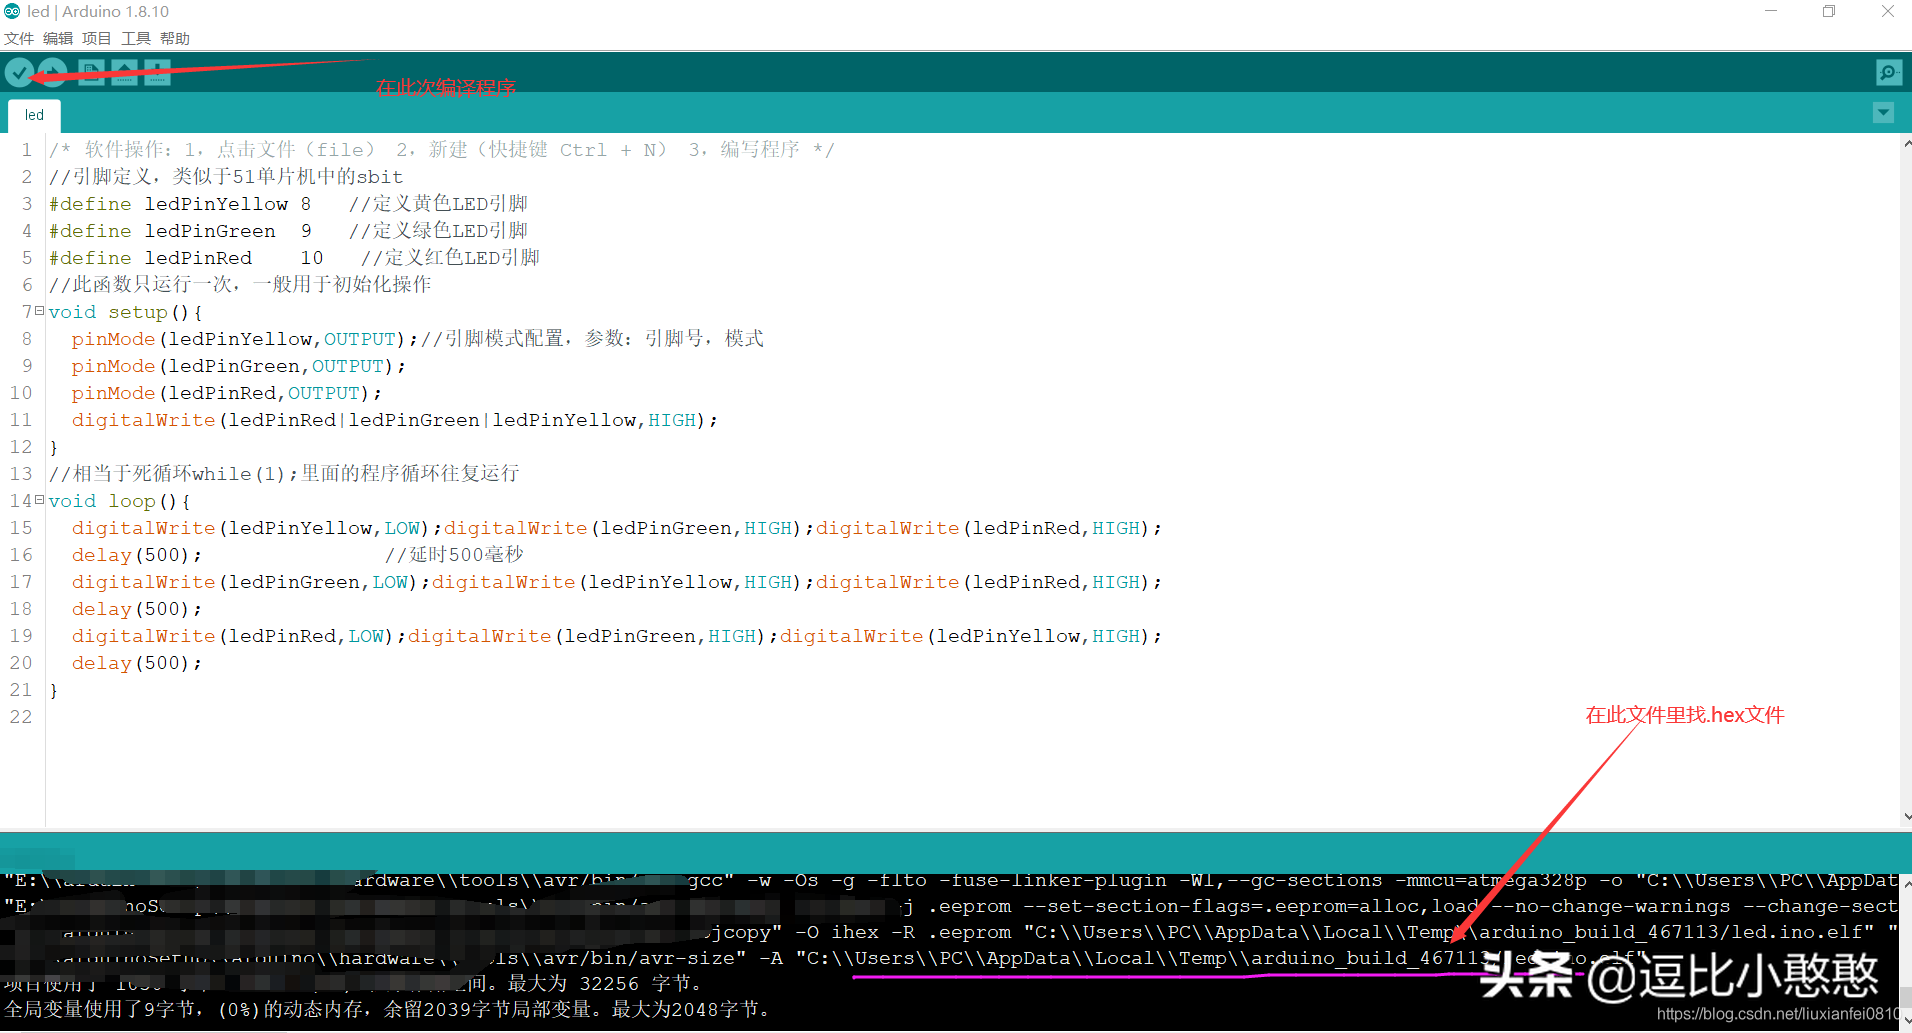This screenshot has height=1033, width=1912.
Task: Select the led sketch tab
Action: (33, 114)
